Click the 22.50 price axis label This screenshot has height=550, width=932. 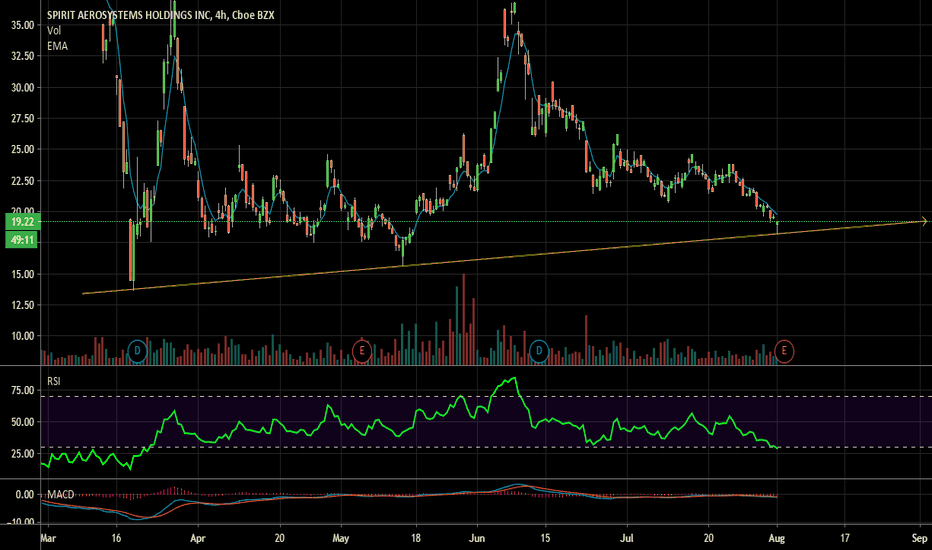[x=23, y=181]
